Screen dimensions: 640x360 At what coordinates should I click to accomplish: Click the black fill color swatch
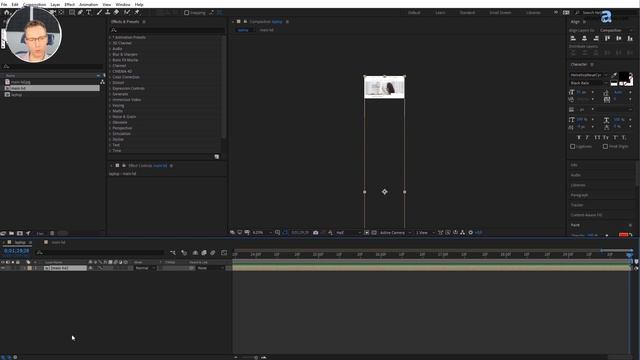tap(624, 77)
